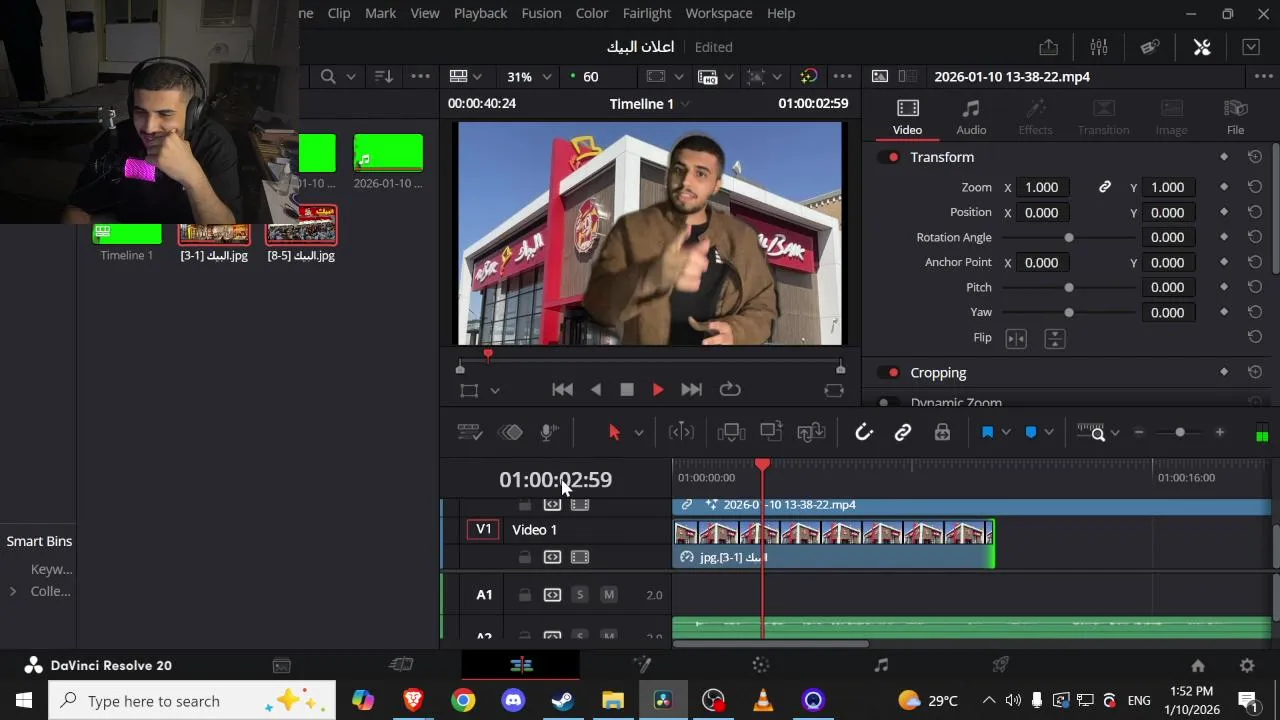Toggle Linked Selection chain icon

point(903,432)
